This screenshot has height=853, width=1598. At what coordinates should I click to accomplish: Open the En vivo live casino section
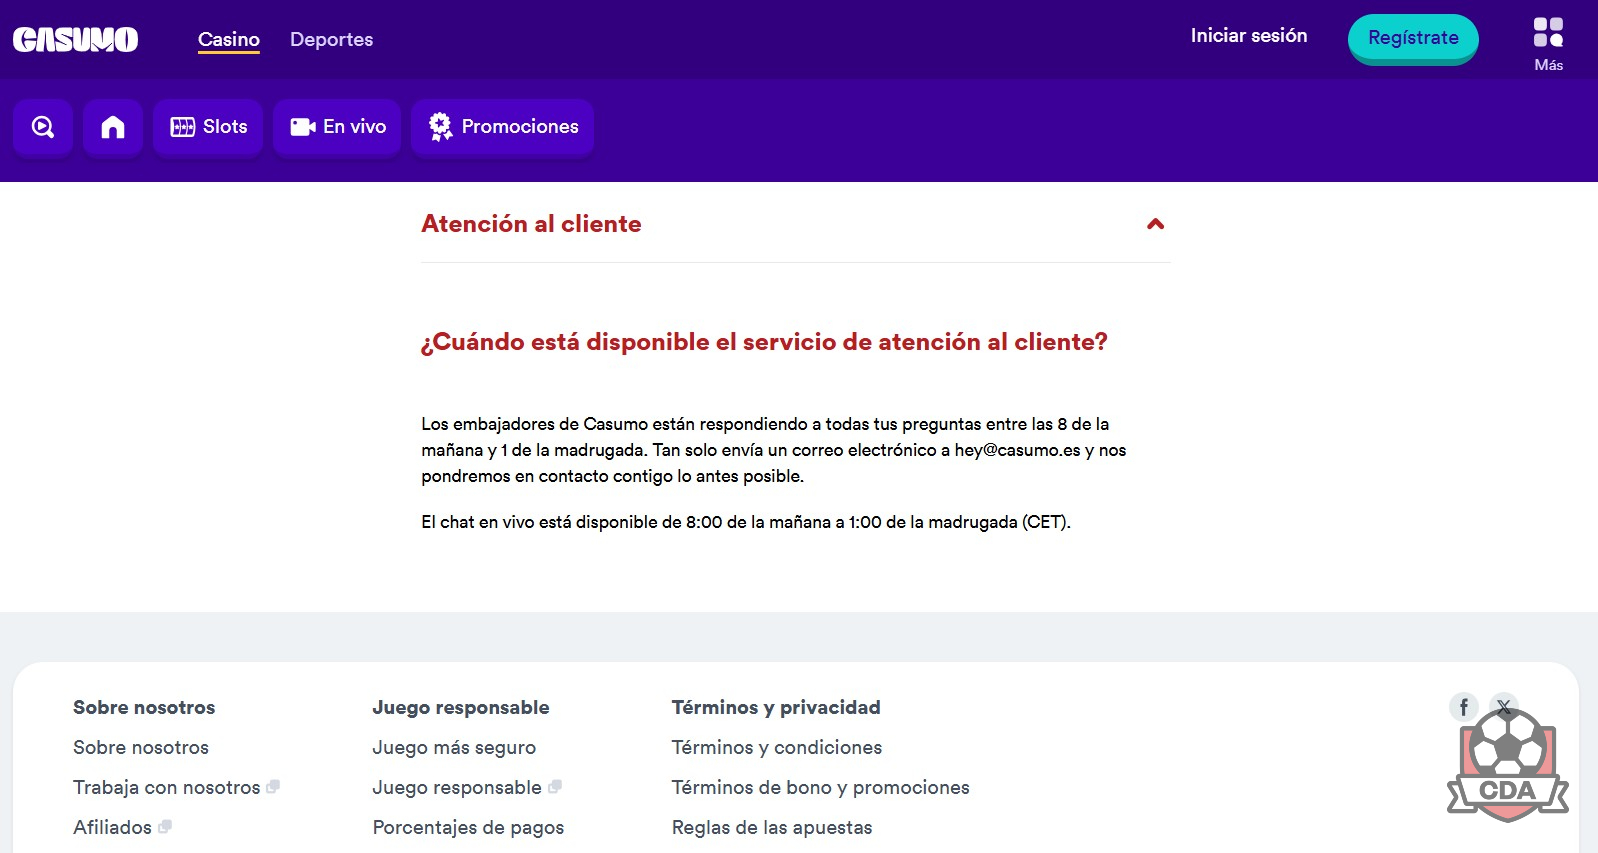tap(337, 127)
